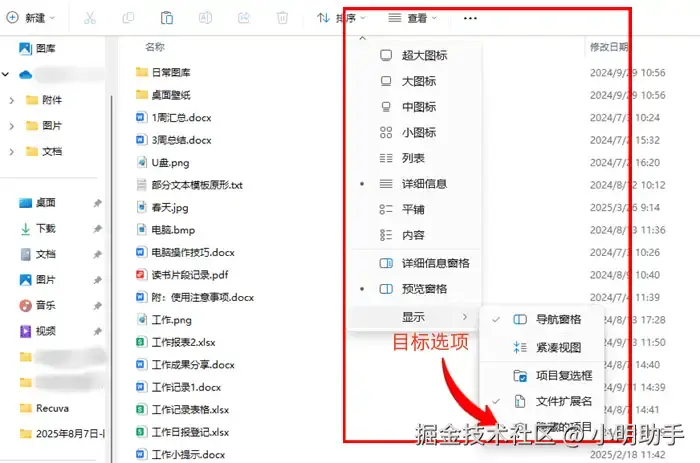This screenshot has height=463, width=700.
Task: Expand the 文档 folder tree chevron
Action: (x=12, y=152)
